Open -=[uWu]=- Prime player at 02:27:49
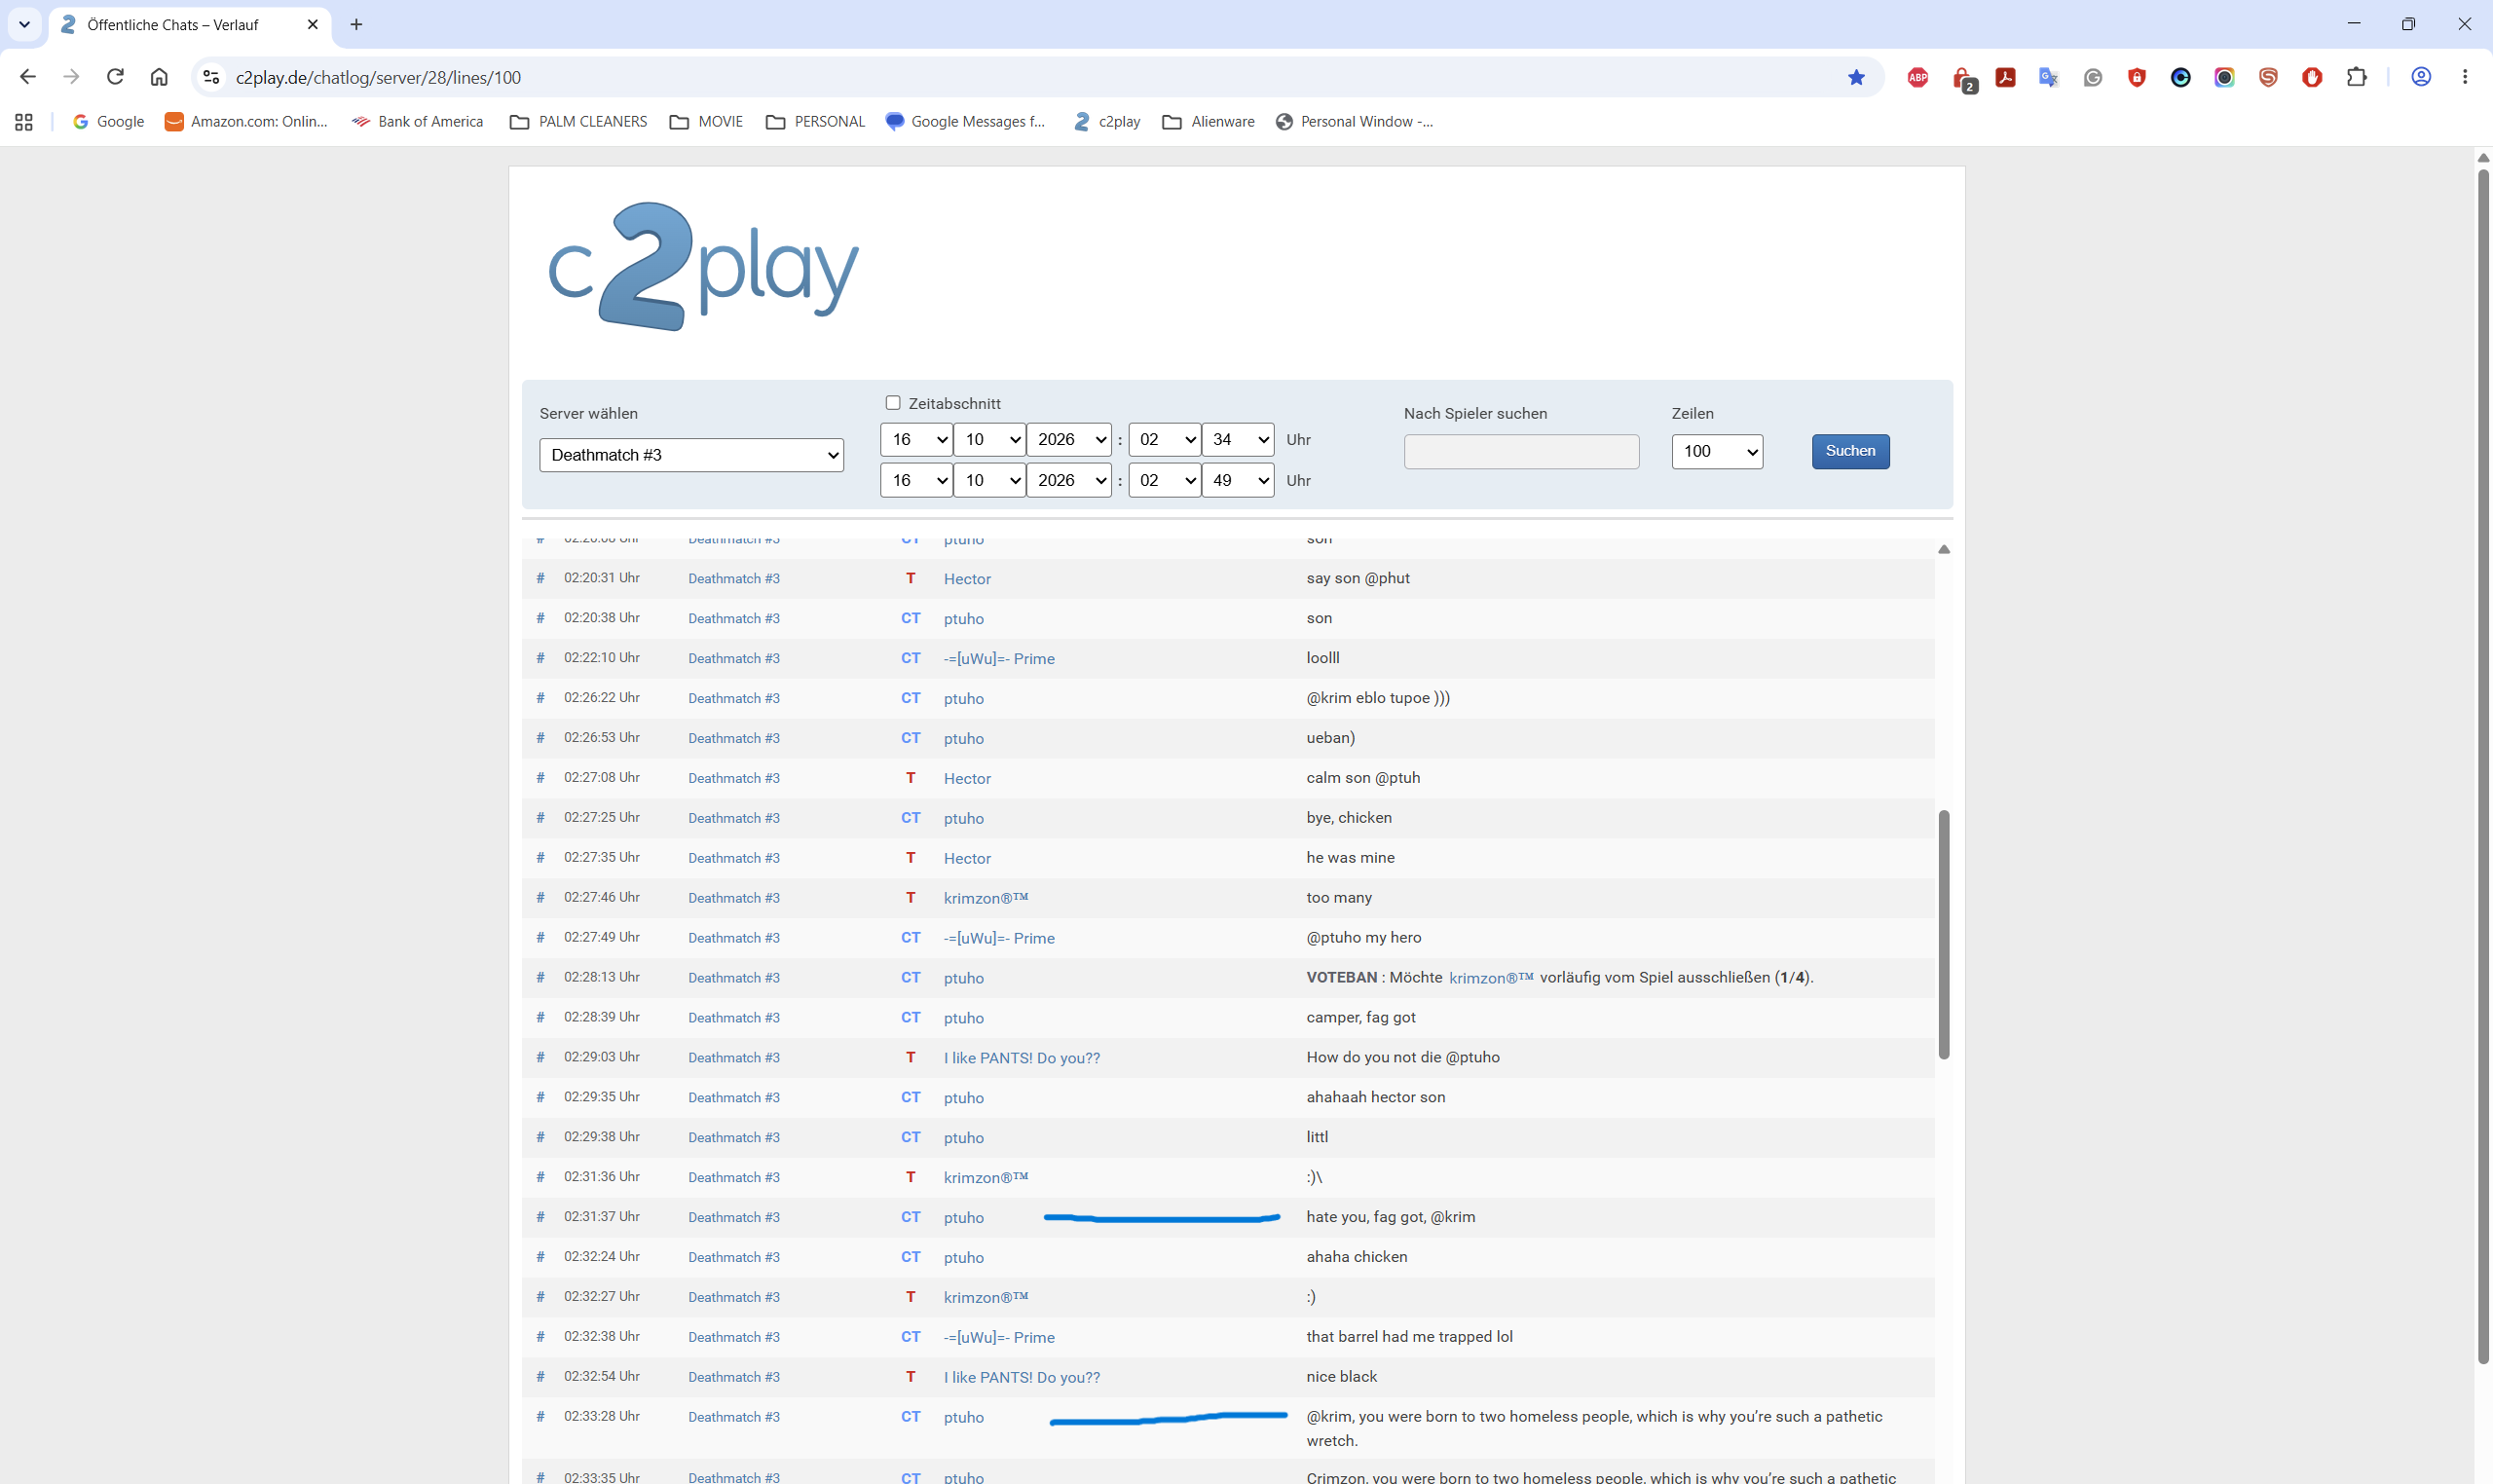The image size is (2493, 1484). (999, 938)
